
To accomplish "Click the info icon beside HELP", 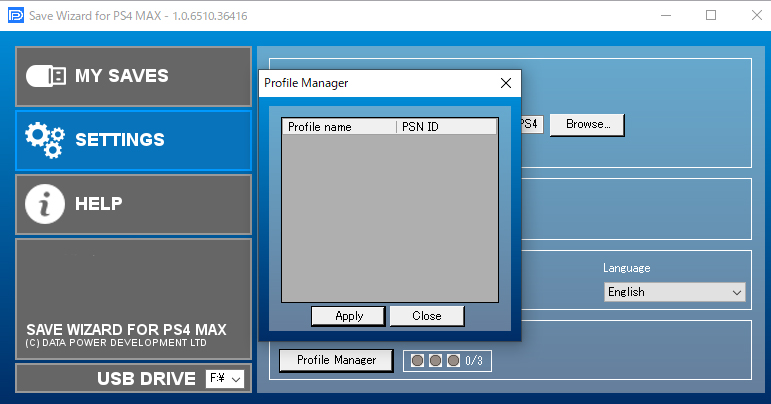I will 45,204.
